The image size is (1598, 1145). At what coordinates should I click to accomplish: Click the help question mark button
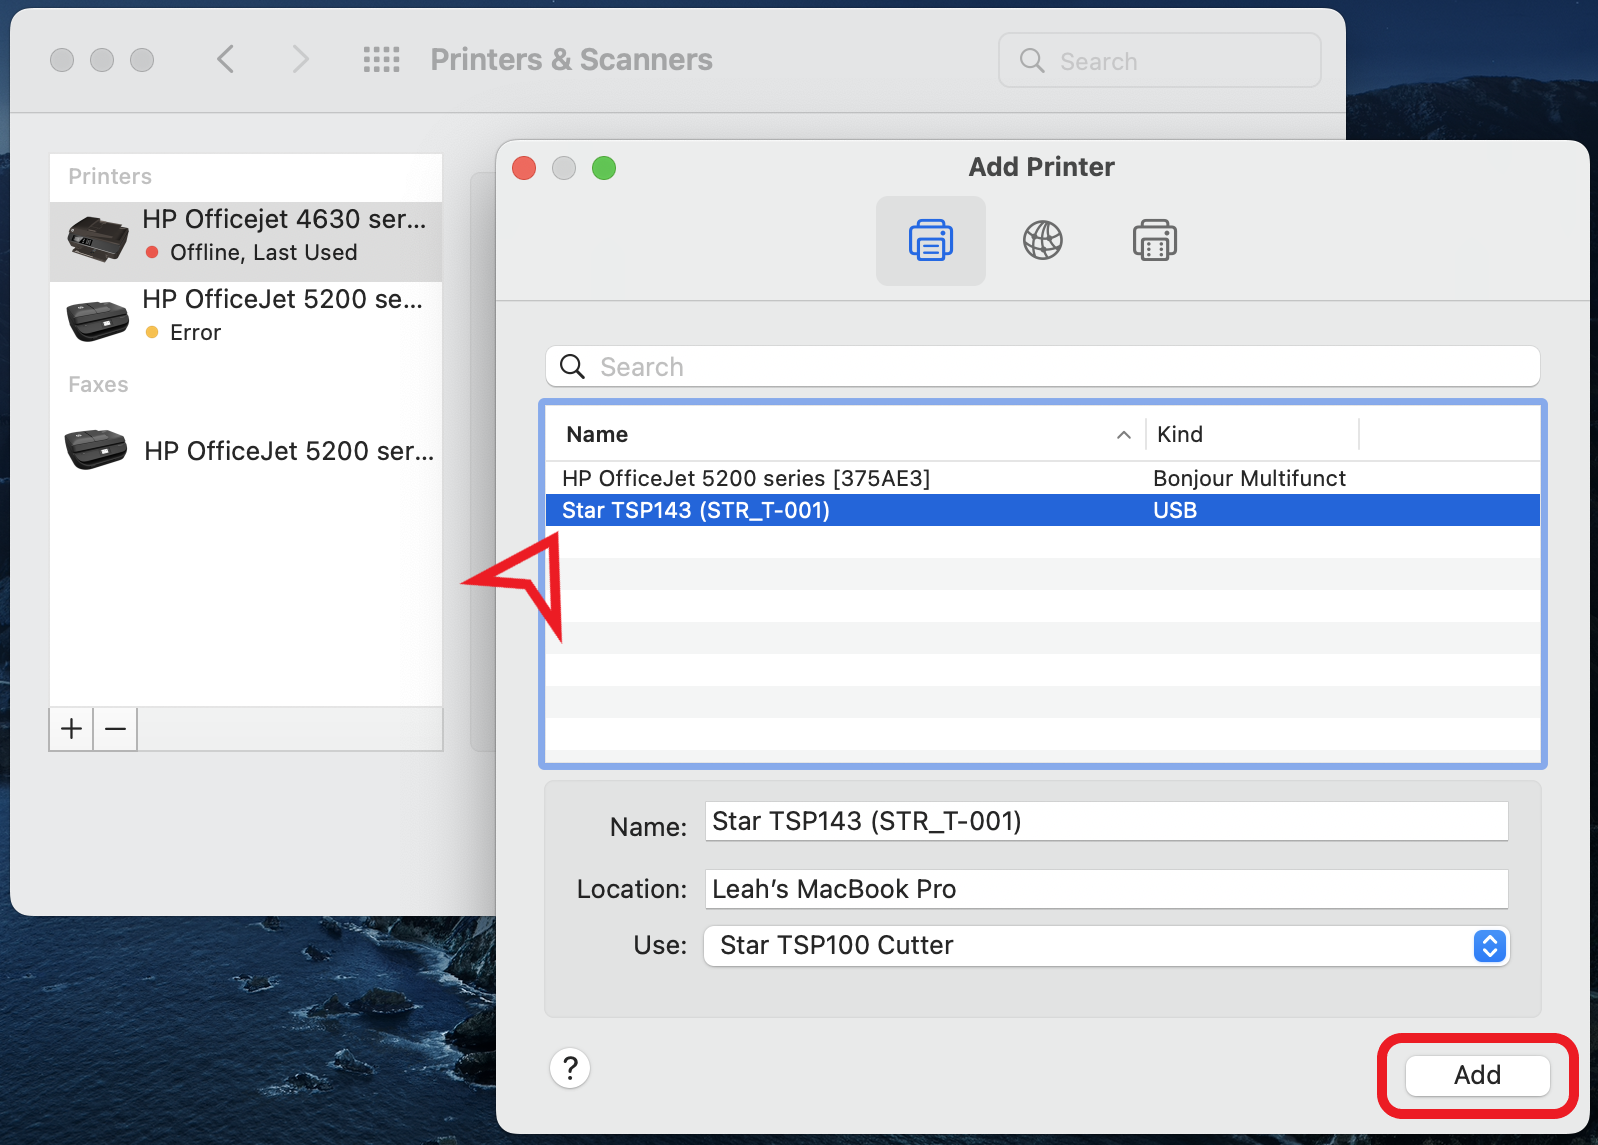click(570, 1068)
